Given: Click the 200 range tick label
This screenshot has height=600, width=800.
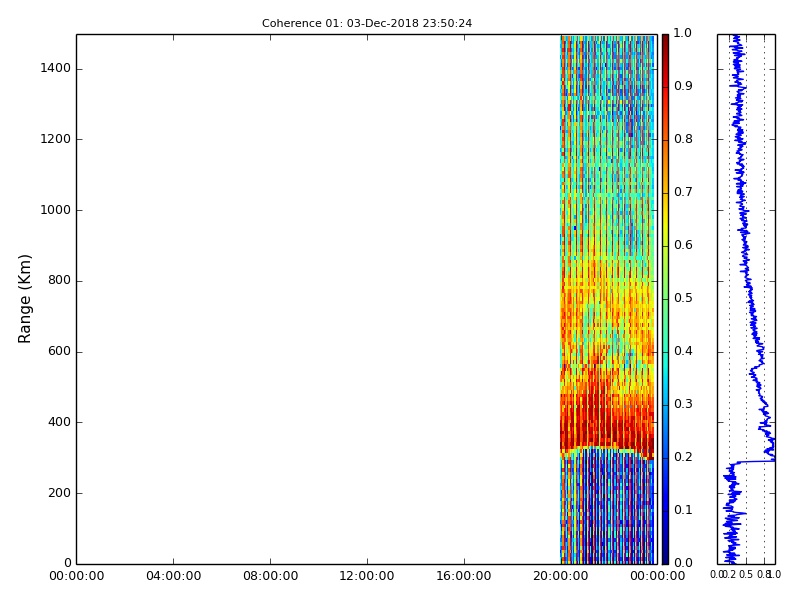Looking at the screenshot, I should [59, 493].
